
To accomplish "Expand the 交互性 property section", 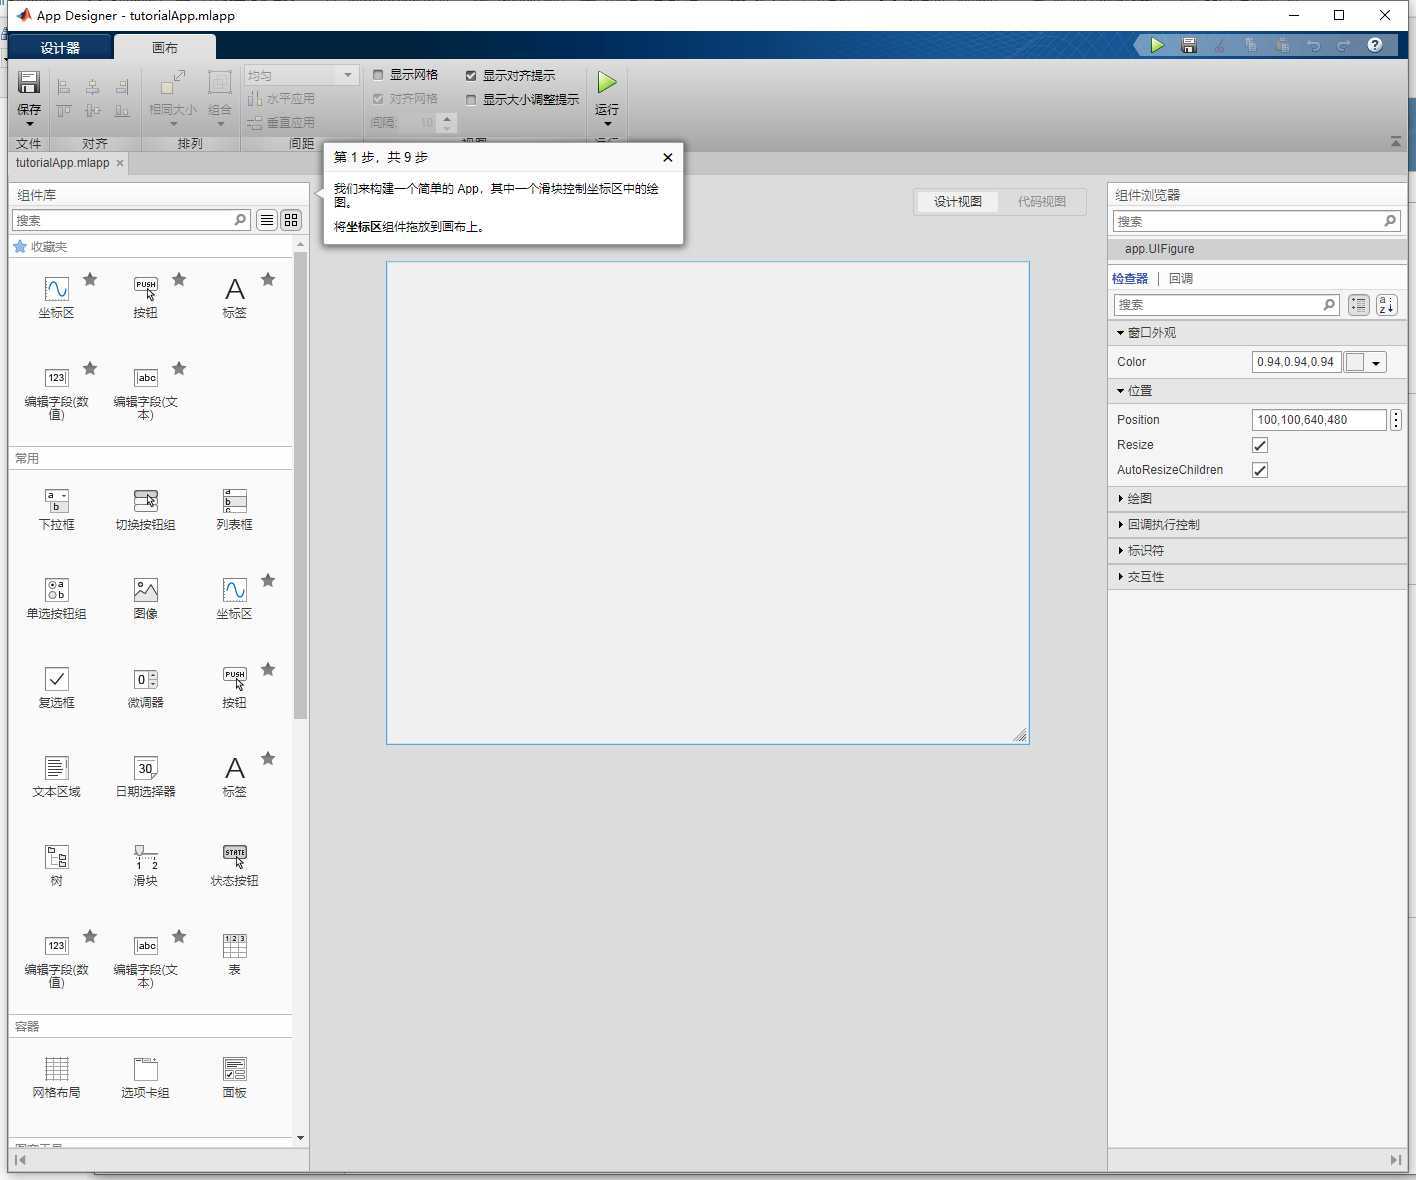I will 1145,577.
